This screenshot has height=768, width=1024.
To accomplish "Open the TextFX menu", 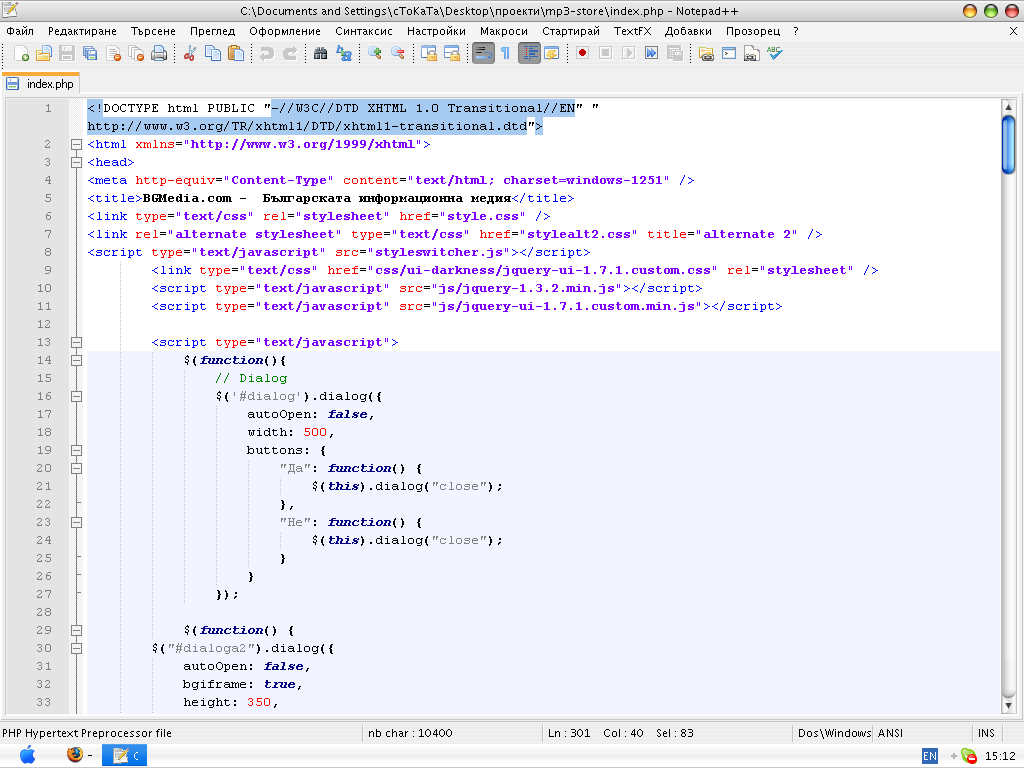I will coord(632,31).
